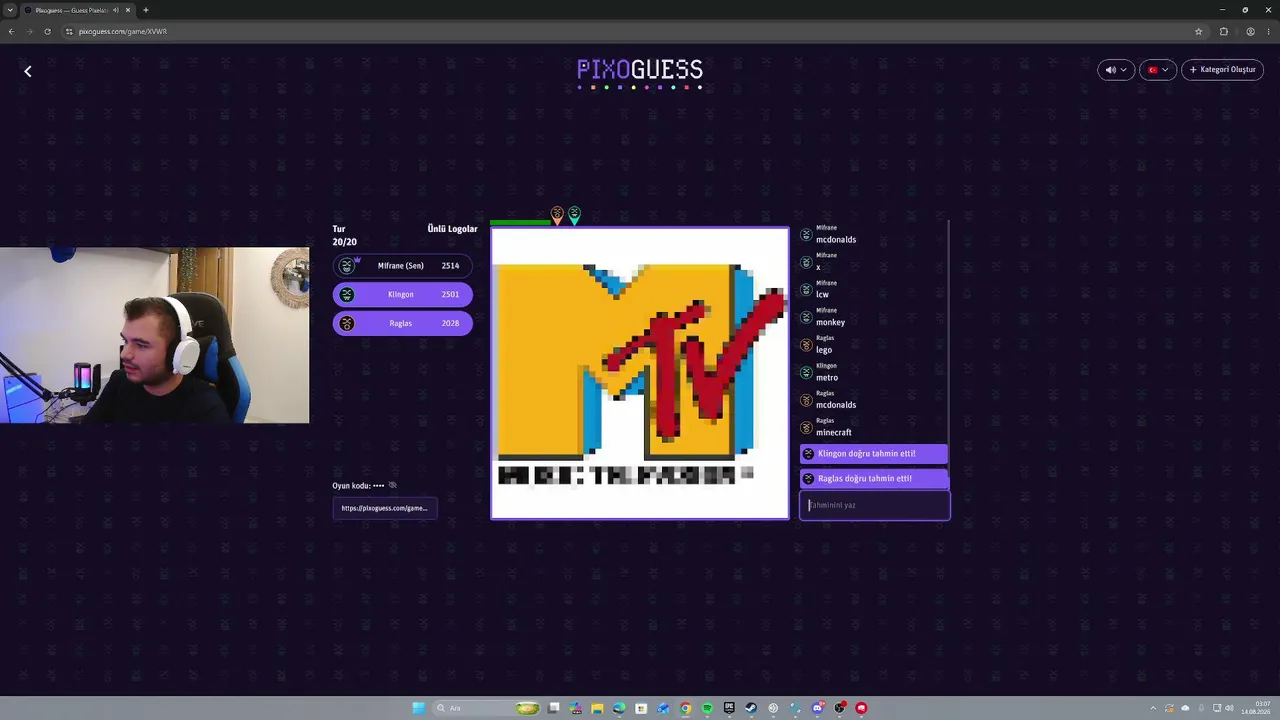Open the taskbar clock and date

1256,708
